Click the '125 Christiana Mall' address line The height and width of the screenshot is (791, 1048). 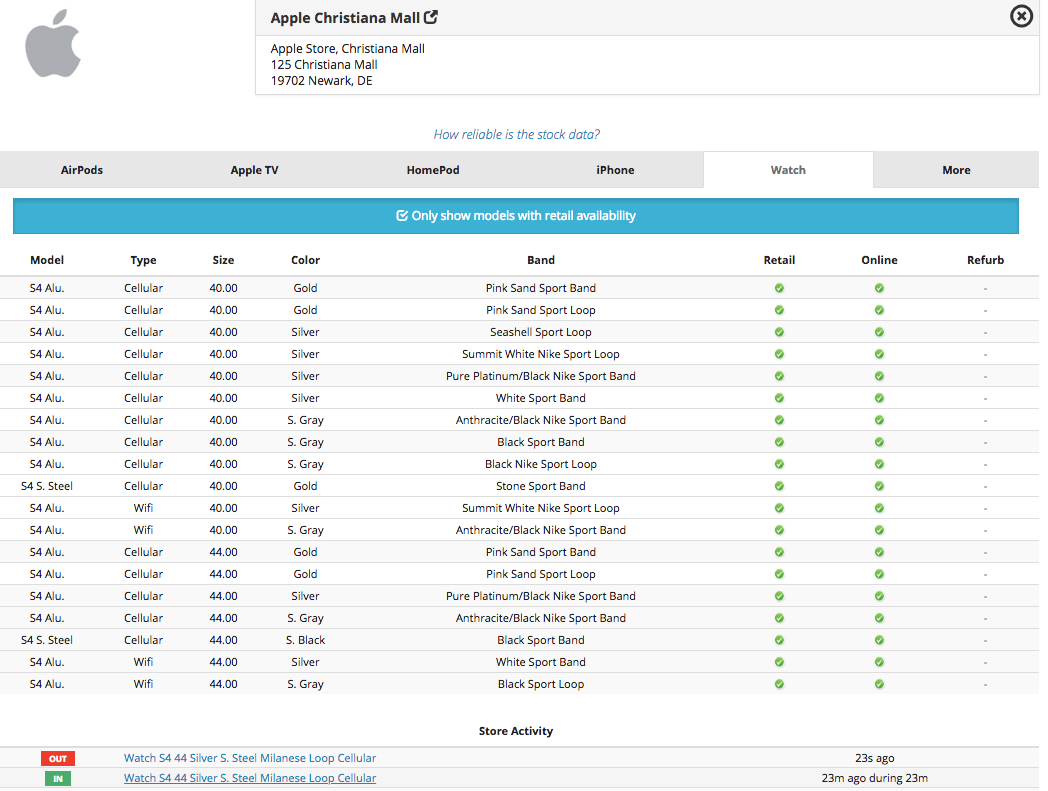(324, 65)
